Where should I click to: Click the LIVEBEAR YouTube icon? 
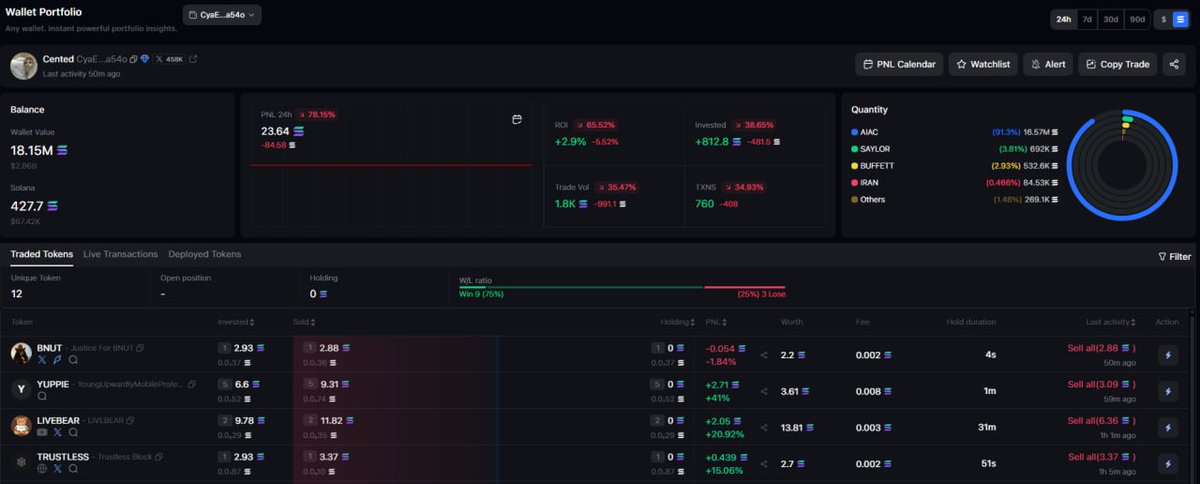[x=42, y=432]
